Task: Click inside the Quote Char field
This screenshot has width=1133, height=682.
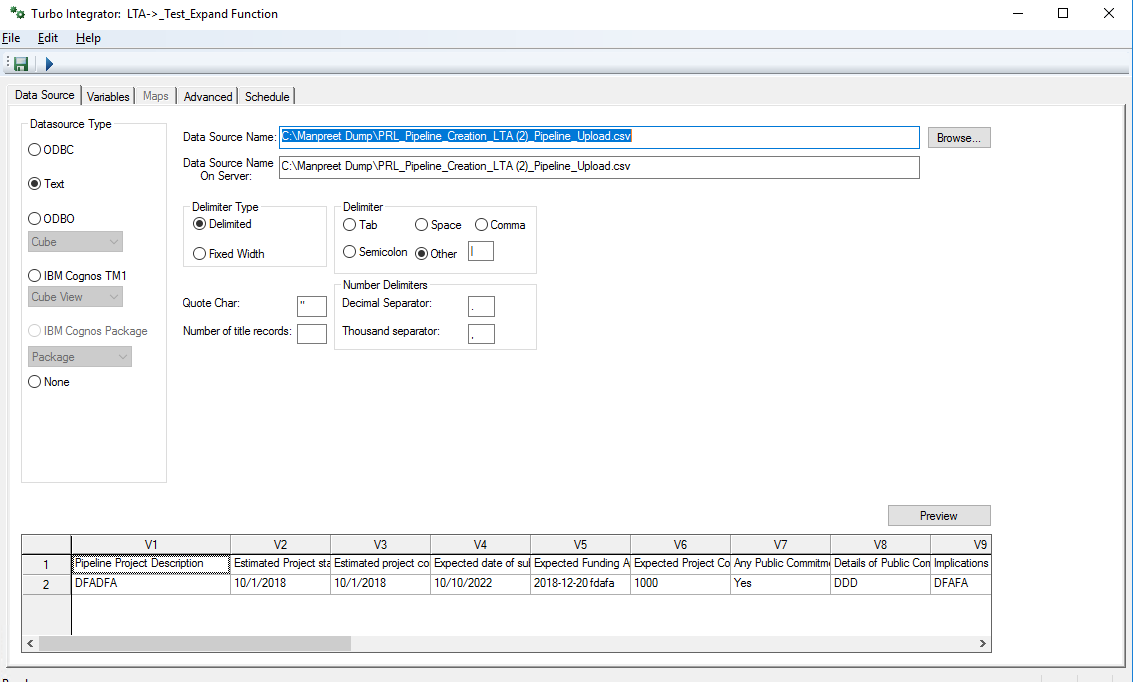Action: click(311, 306)
